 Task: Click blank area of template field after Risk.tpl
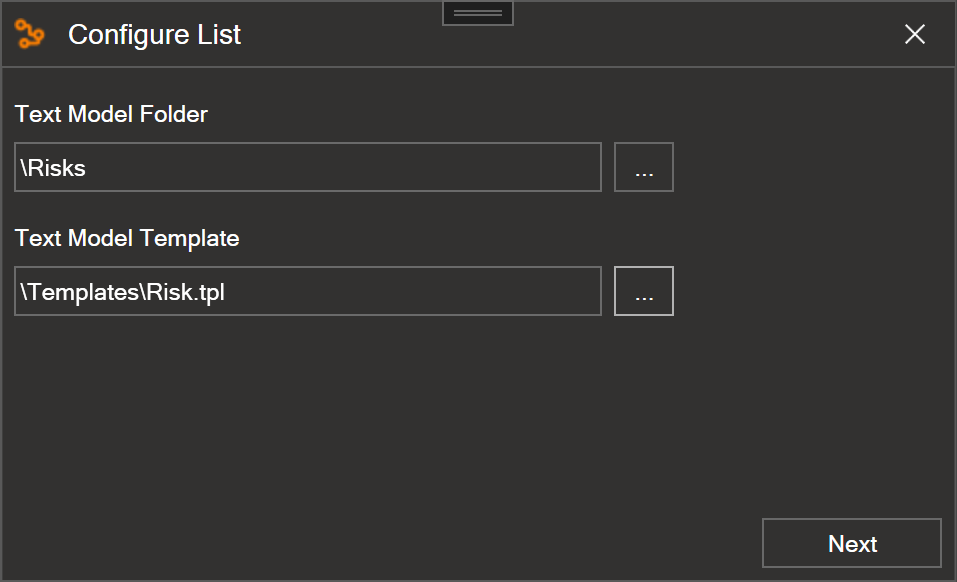[x=412, y=291]
